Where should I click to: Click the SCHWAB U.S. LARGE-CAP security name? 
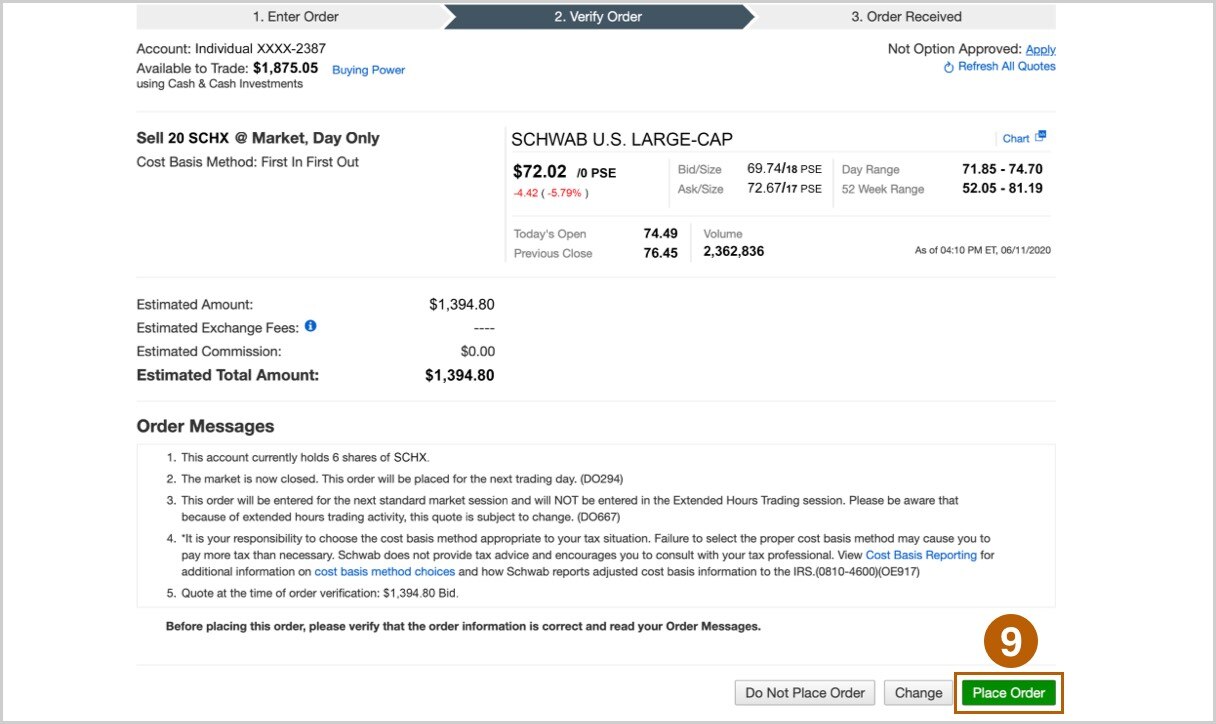(622, 140)
